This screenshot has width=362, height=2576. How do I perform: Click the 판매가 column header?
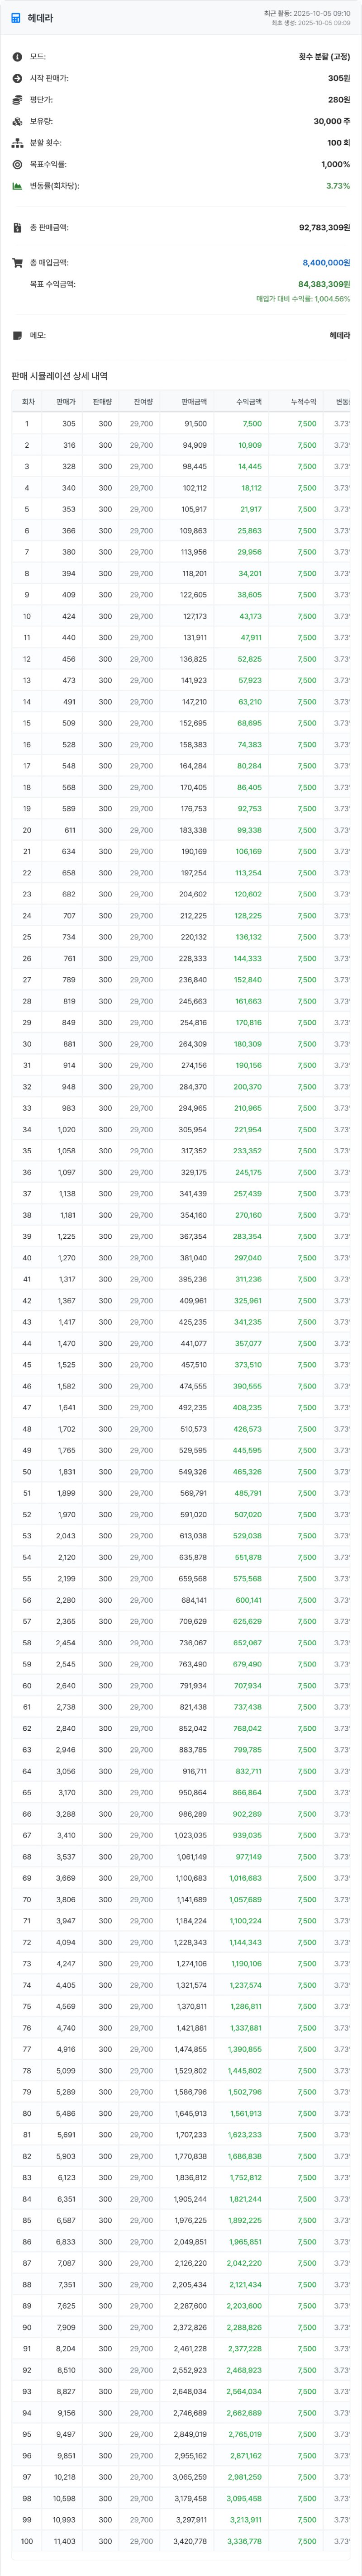pyautogui.click(x=66, y=402)
